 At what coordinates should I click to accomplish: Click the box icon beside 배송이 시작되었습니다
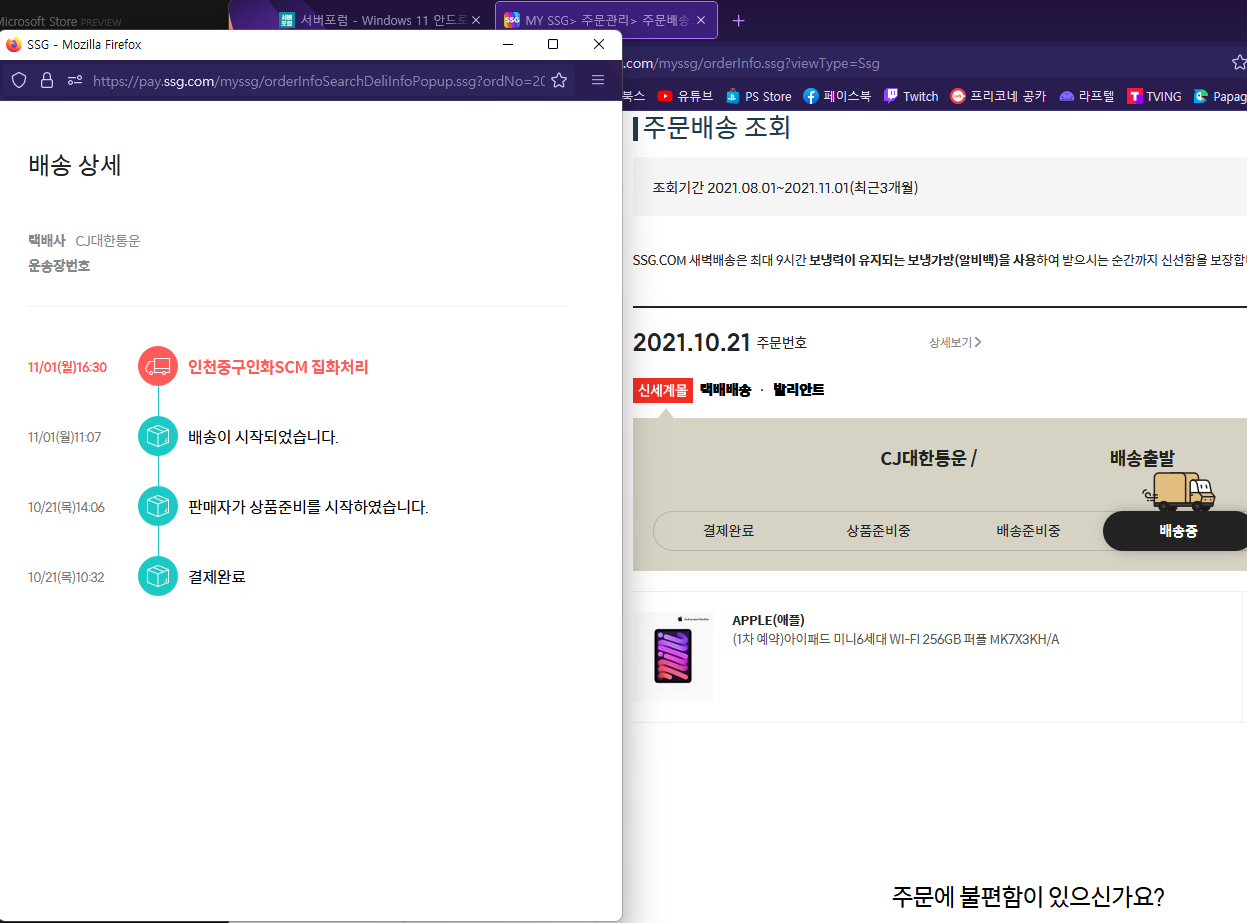point(158,437)
